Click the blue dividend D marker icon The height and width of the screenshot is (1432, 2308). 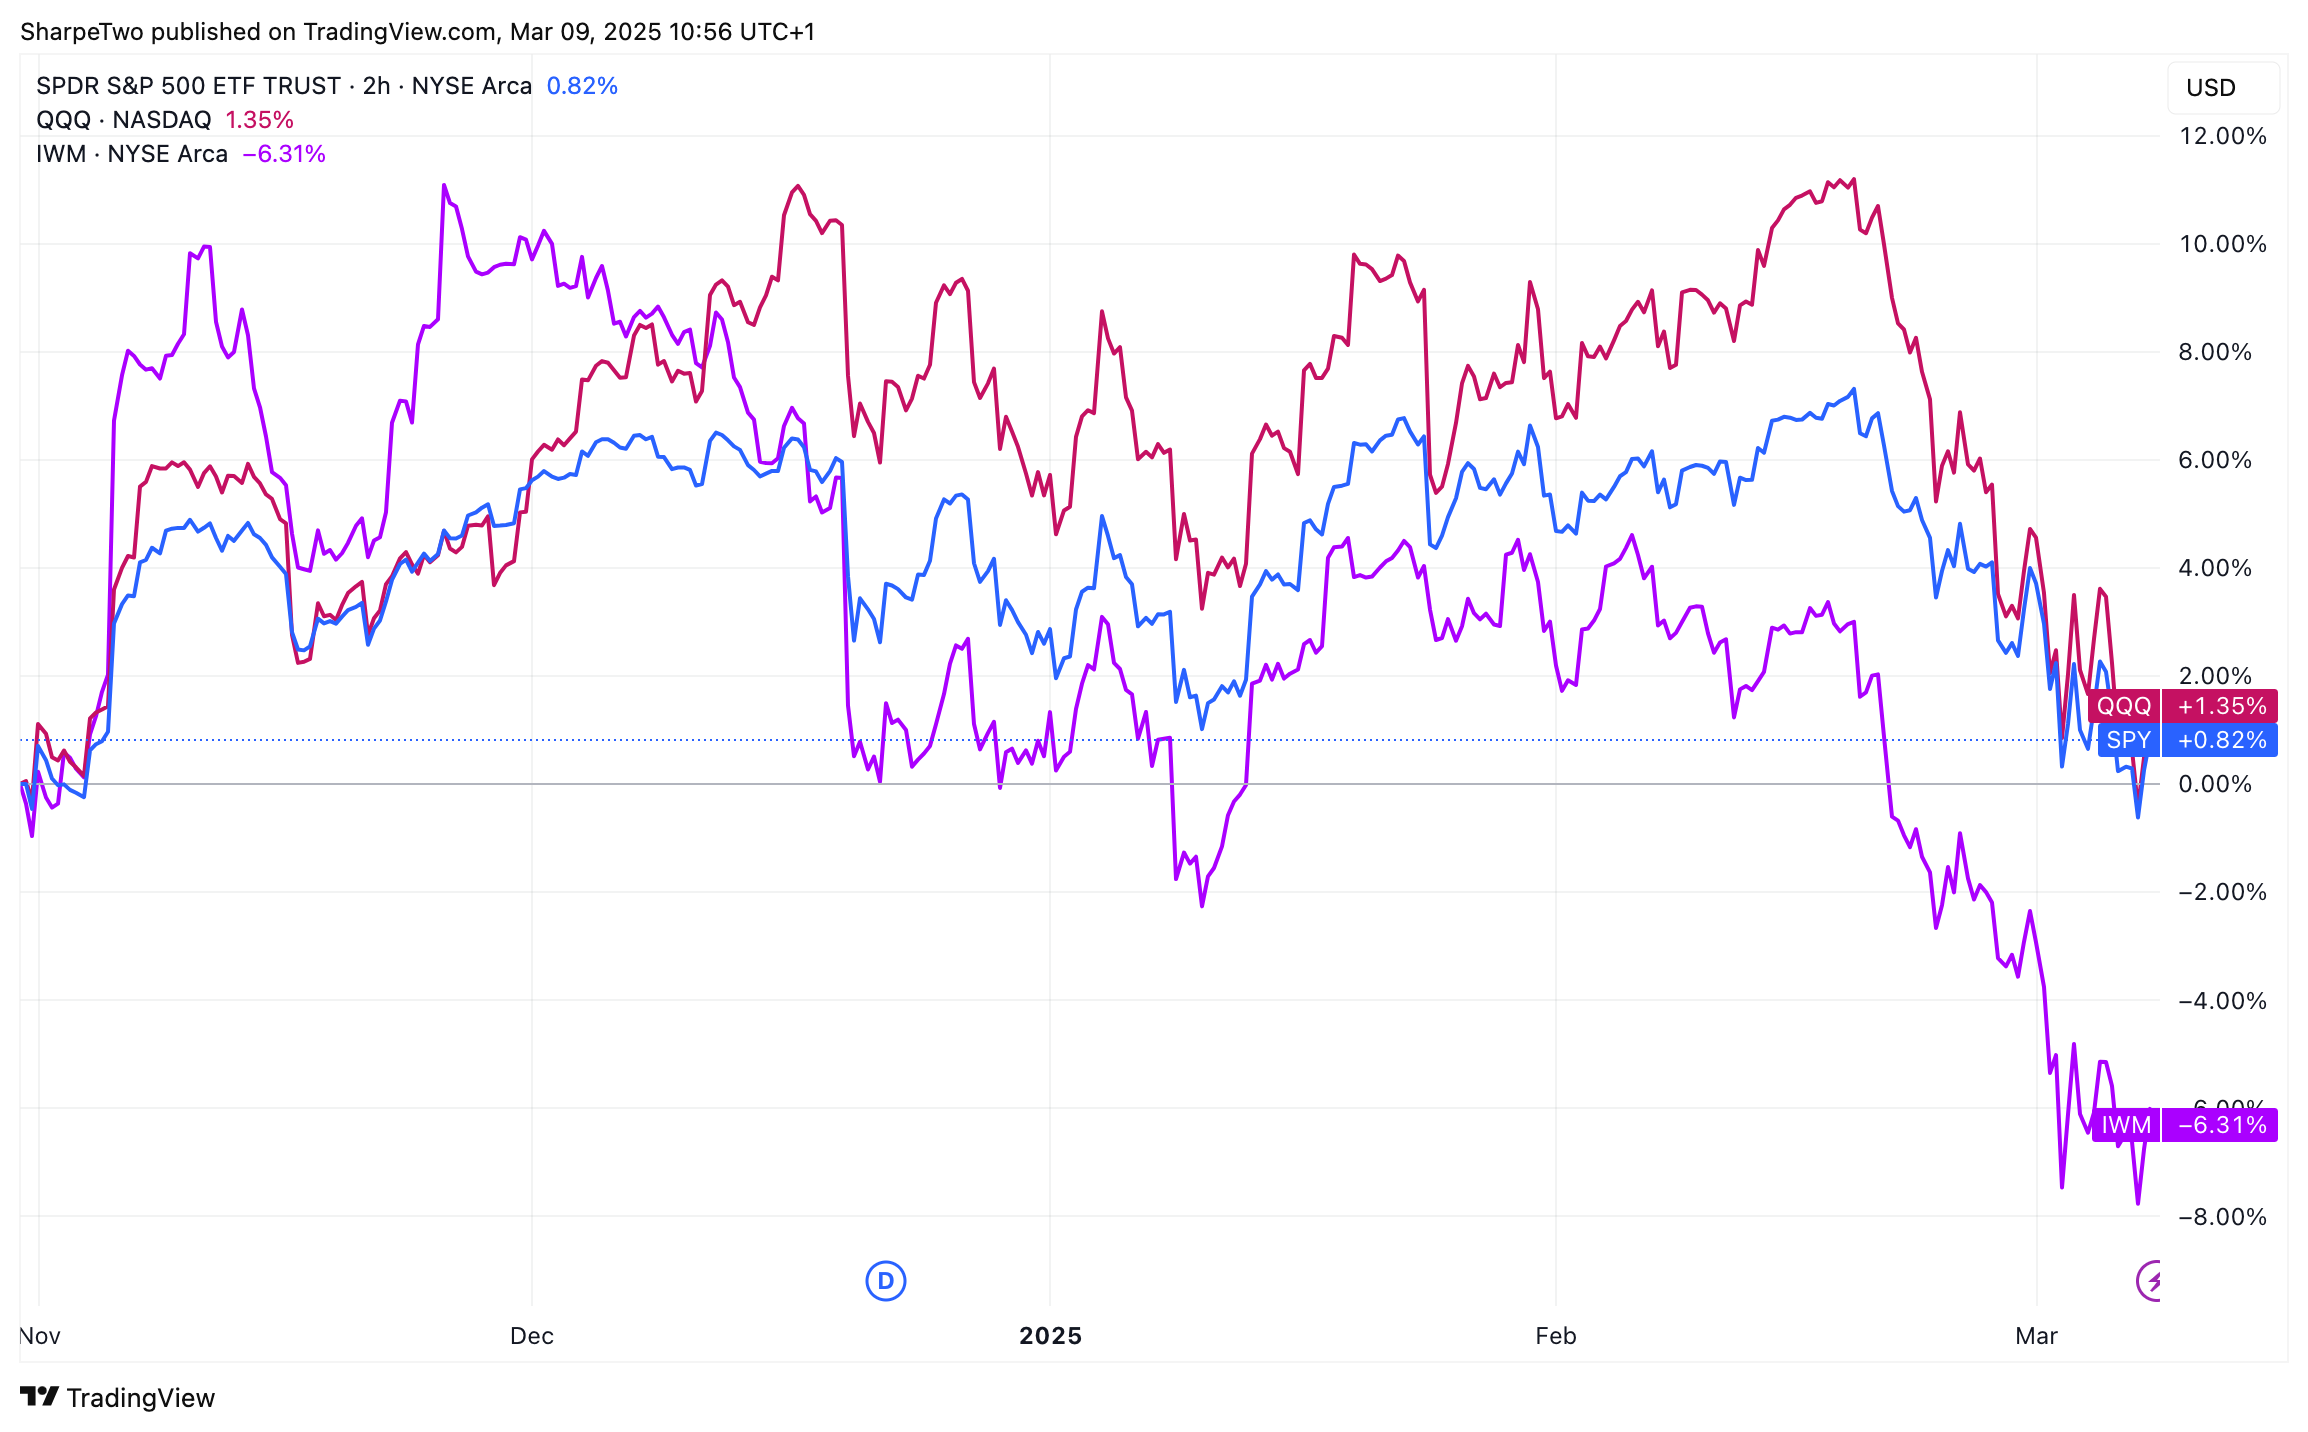point(885,1281)
